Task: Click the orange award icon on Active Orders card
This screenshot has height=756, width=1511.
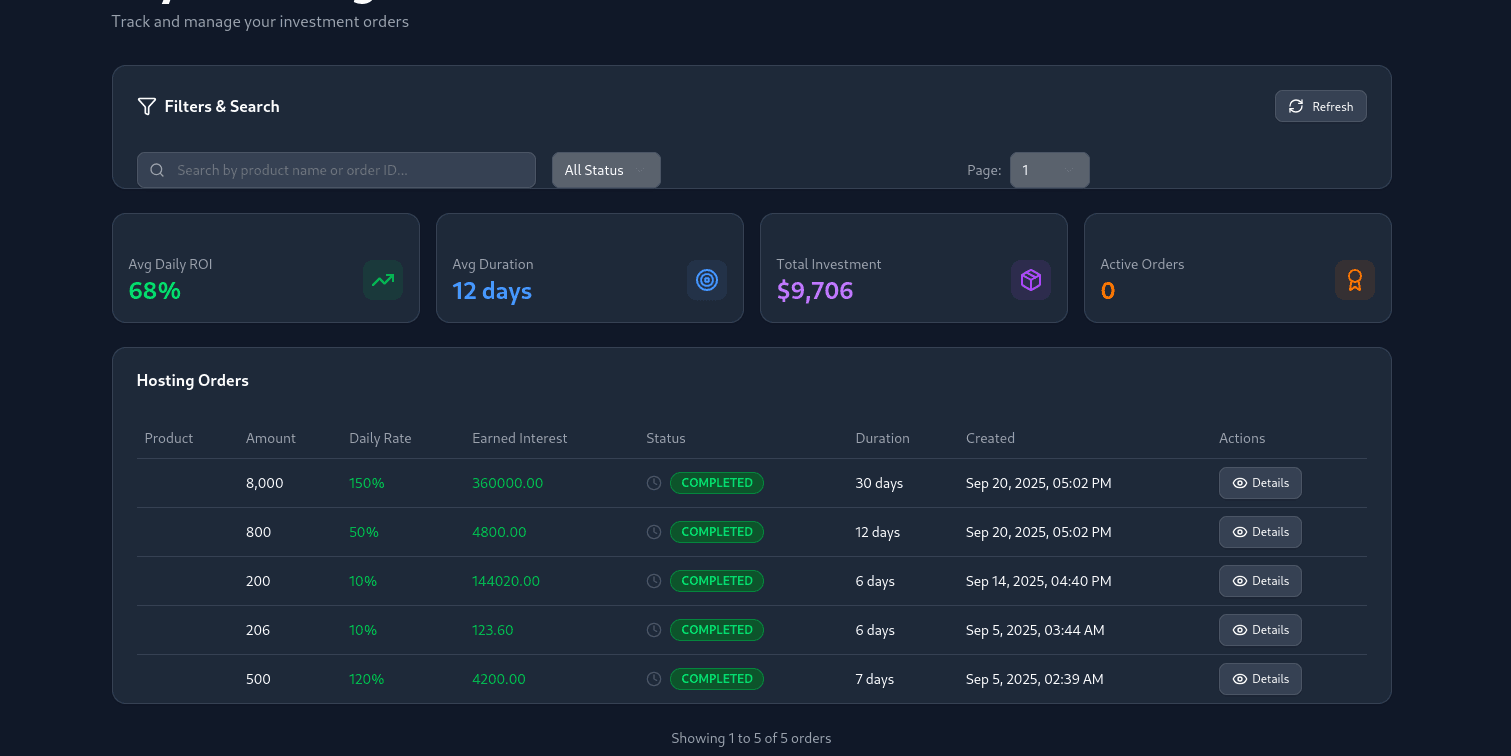Action: (x=1355, y=280)
